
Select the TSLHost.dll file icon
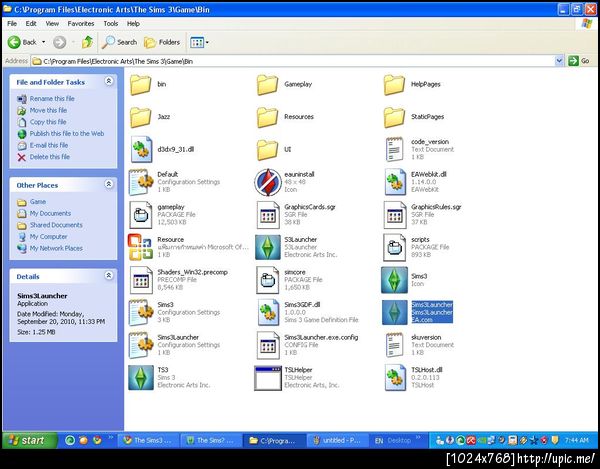395,378
